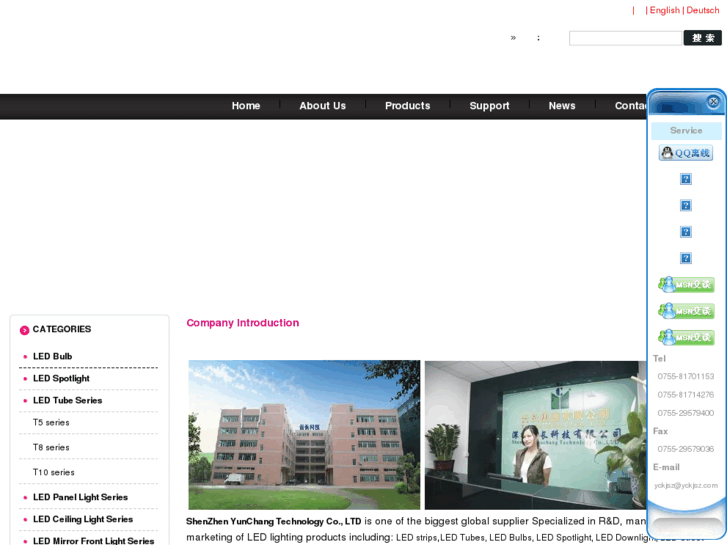Viewport: 727px width, 545px height.
Task: Switch language to Deutsch
Action: [702, 10]
